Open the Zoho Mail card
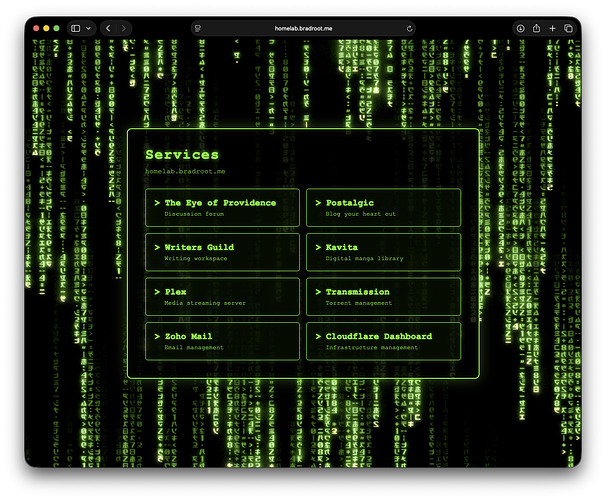Viewport: 606px width, 500px height. (222, 341)
